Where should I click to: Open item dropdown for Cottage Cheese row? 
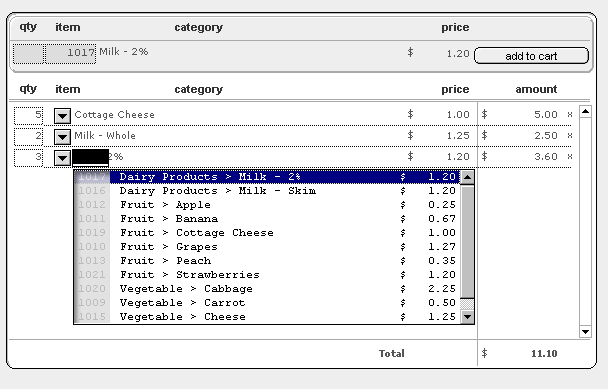click(x=62, y=116)
